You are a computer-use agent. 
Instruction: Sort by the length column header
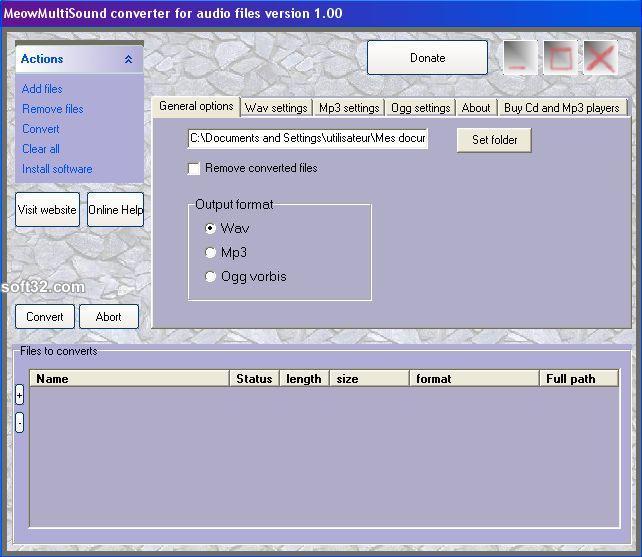(304, 378)
